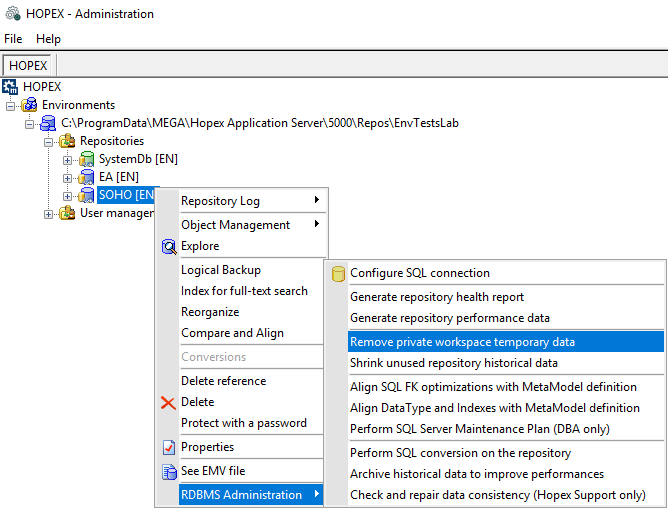This screenshot has height=513, width=668.
Task: Expand the User management node
Action: [49, 214]
